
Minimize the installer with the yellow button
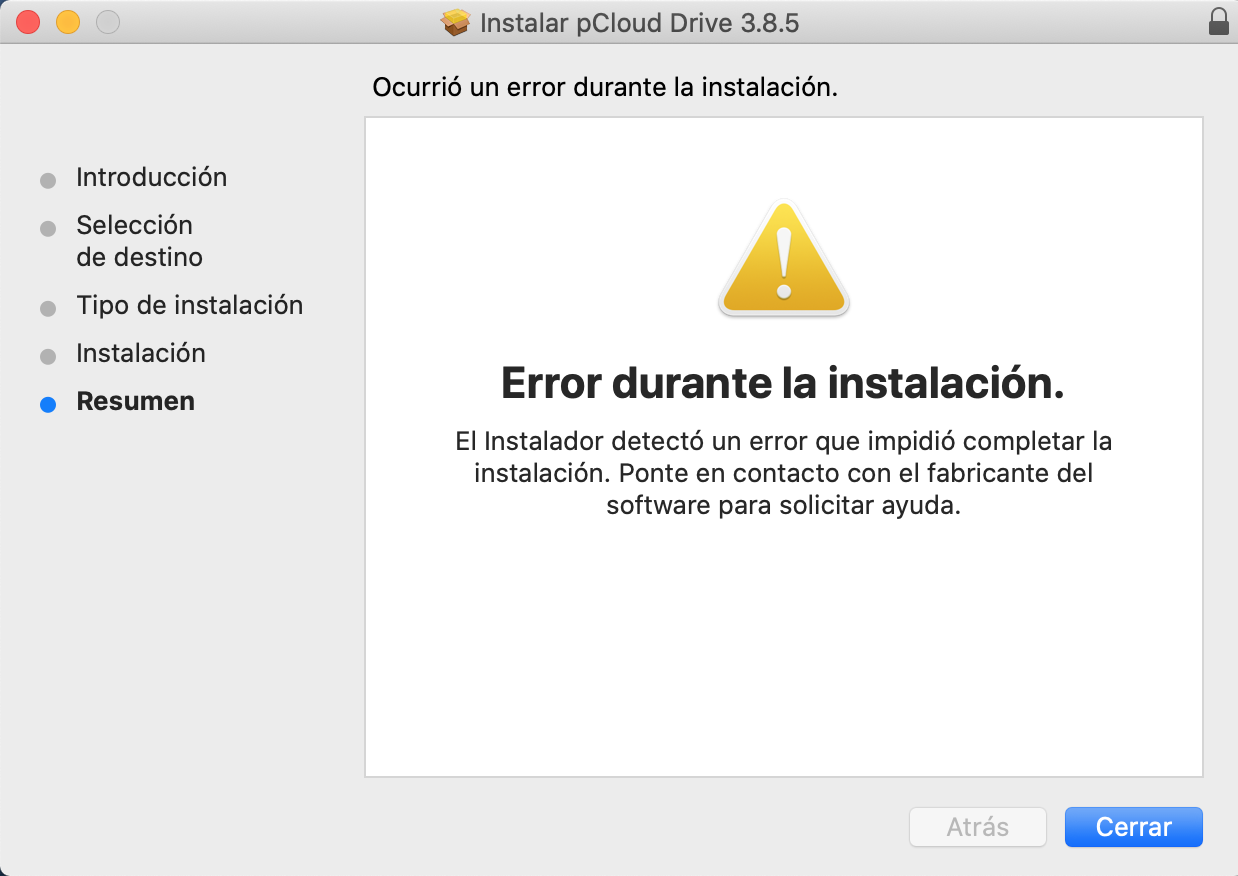[x=68, y=21]
